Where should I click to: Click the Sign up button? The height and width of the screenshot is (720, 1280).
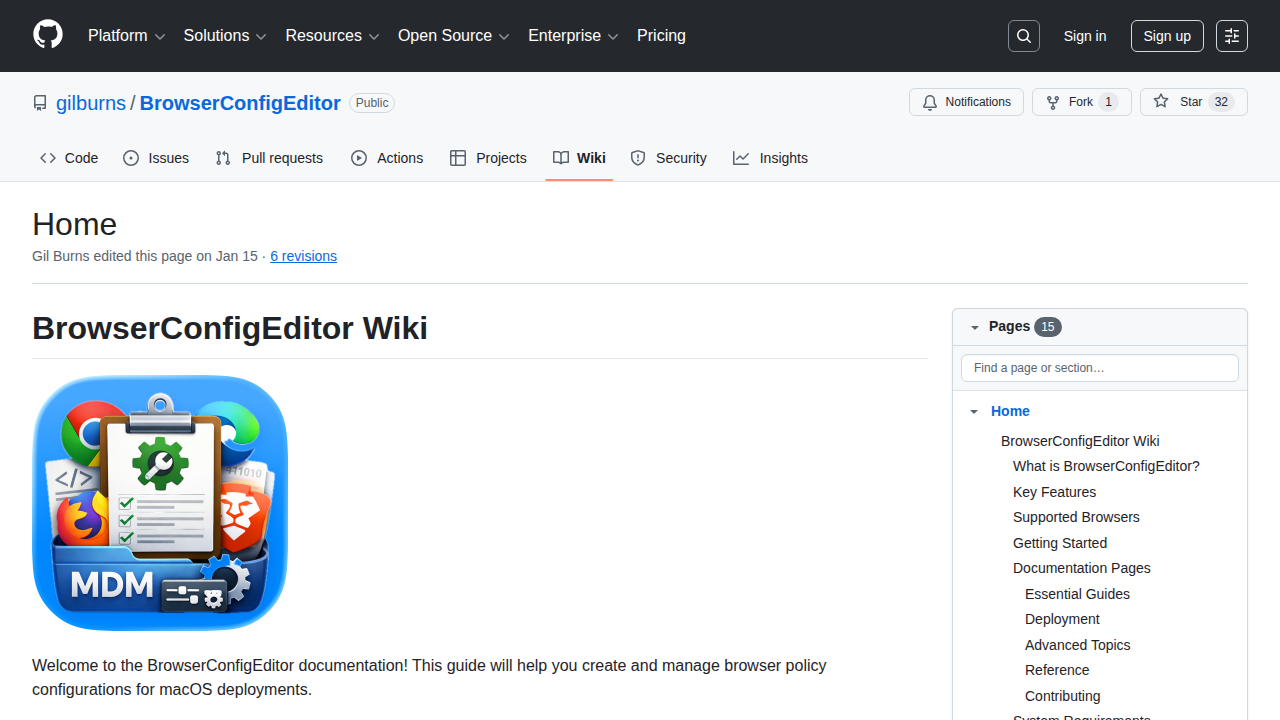tap(1167, 36)
